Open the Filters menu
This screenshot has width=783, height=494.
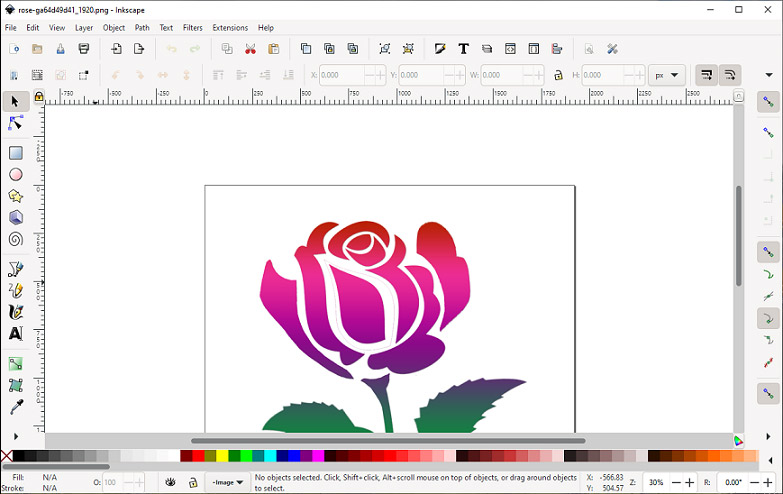(x=192, y=27)
